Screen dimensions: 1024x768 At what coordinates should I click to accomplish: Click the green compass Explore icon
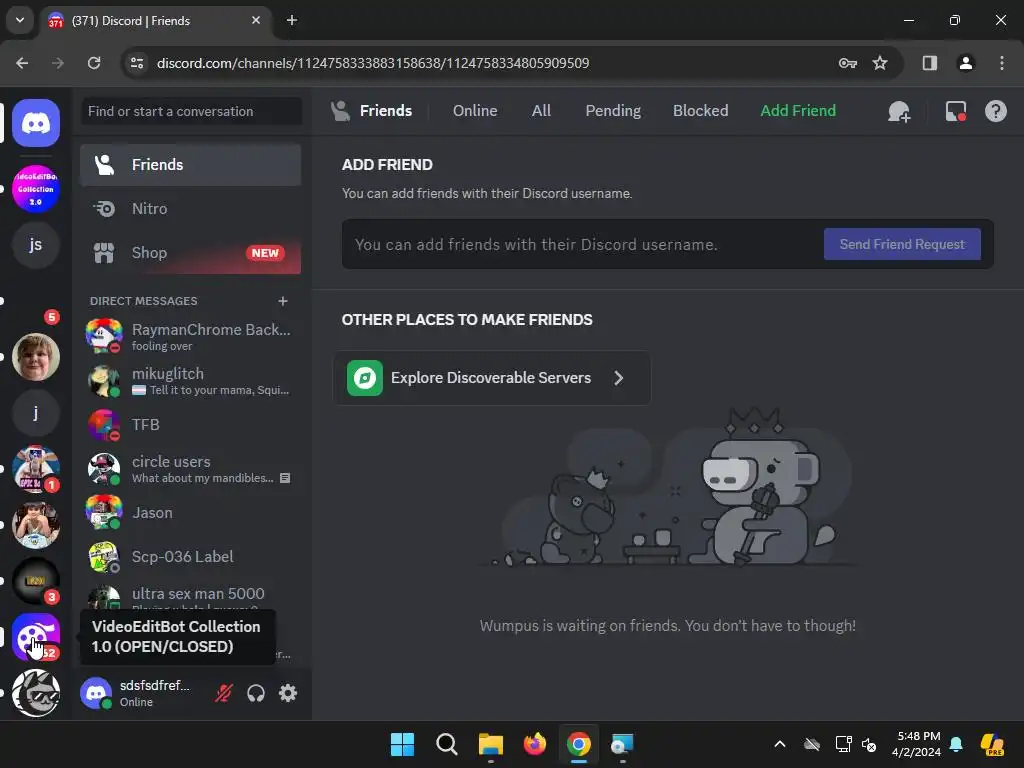364,378
